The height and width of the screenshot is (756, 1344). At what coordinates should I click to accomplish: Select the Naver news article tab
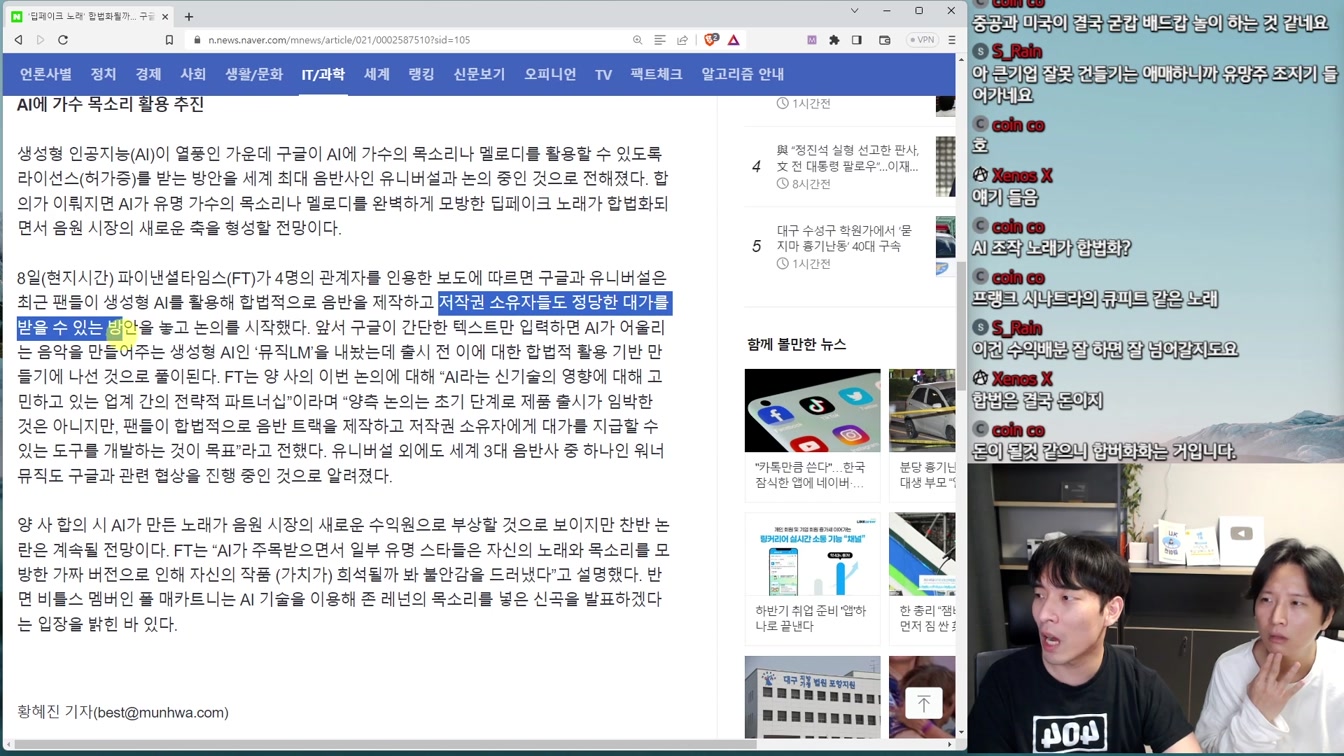tap(91, 16)
